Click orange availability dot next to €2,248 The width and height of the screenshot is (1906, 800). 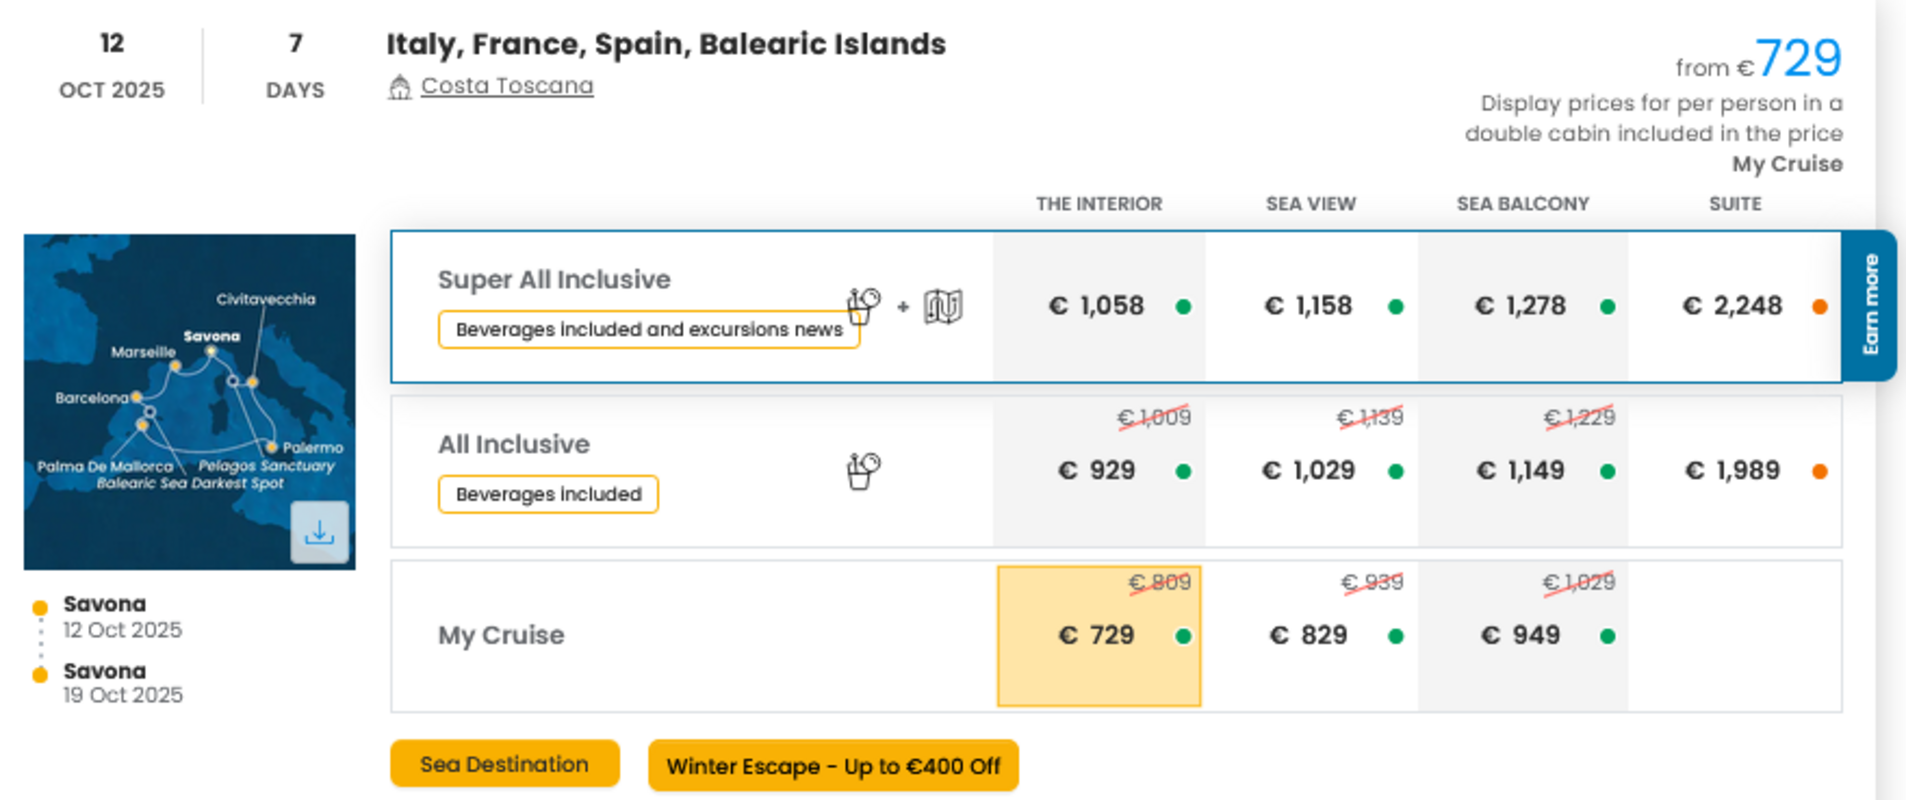point(1820,307)
